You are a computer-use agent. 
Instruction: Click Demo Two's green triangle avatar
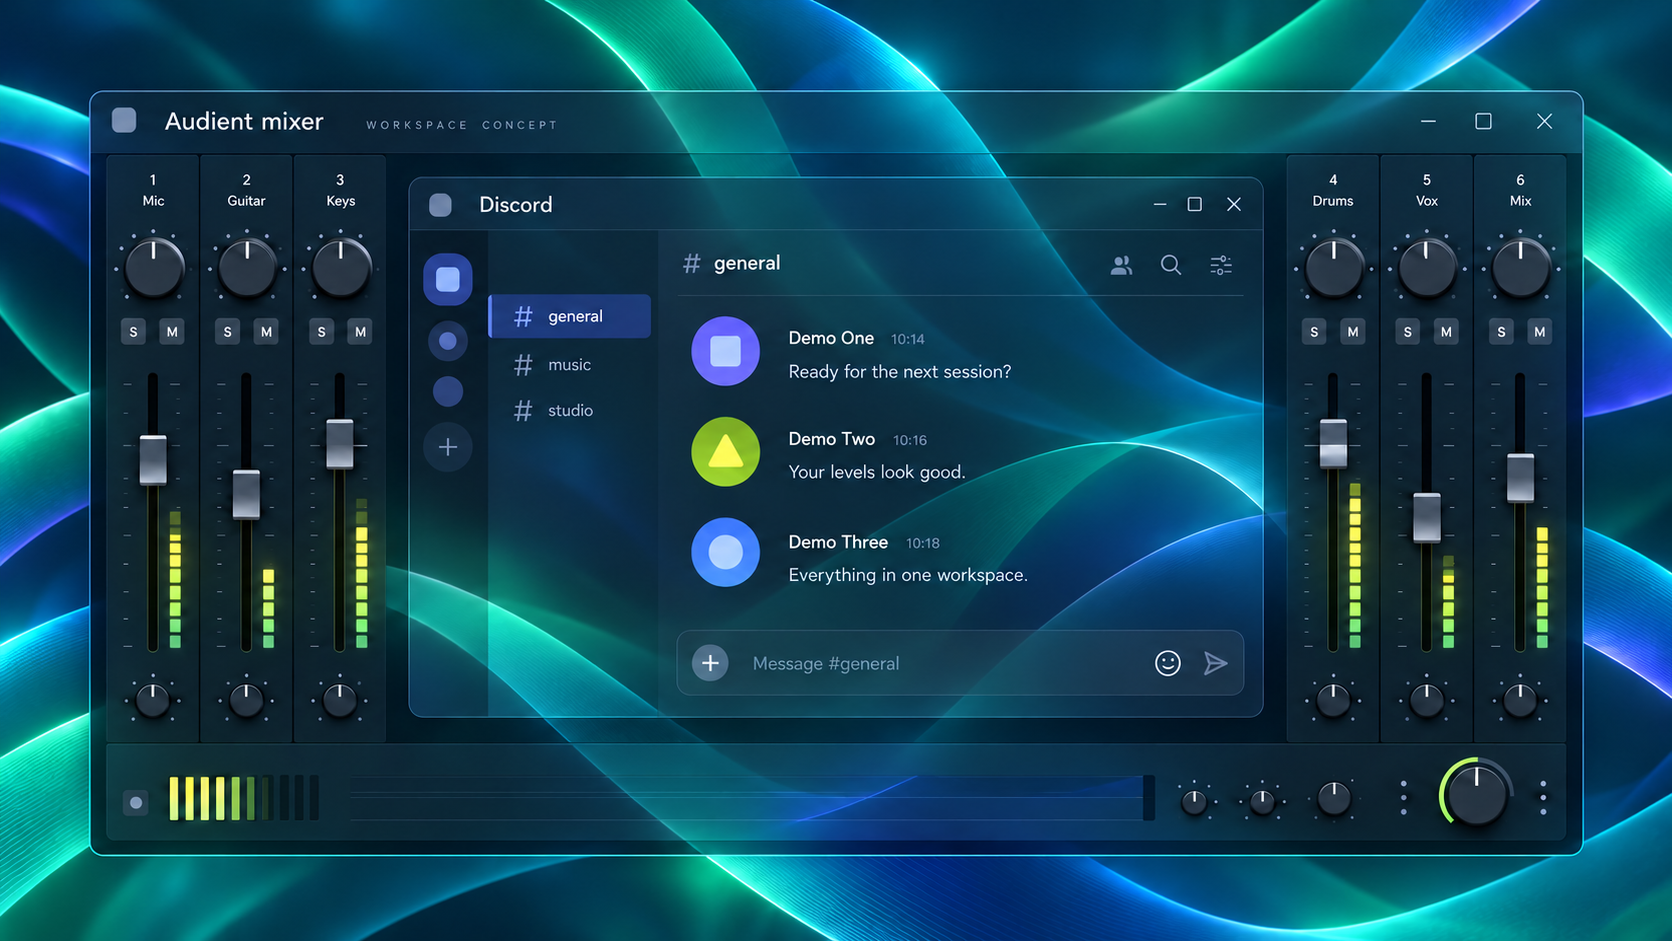(x=725, y=452)
